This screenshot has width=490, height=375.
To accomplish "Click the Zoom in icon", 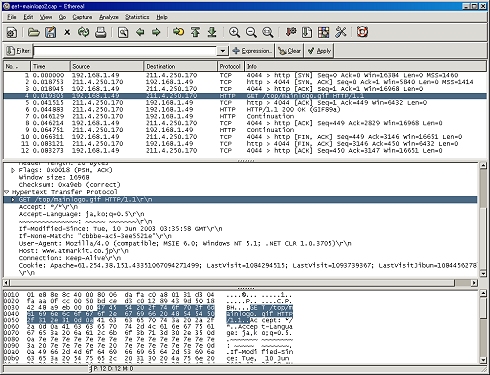I will click(234, 32).
